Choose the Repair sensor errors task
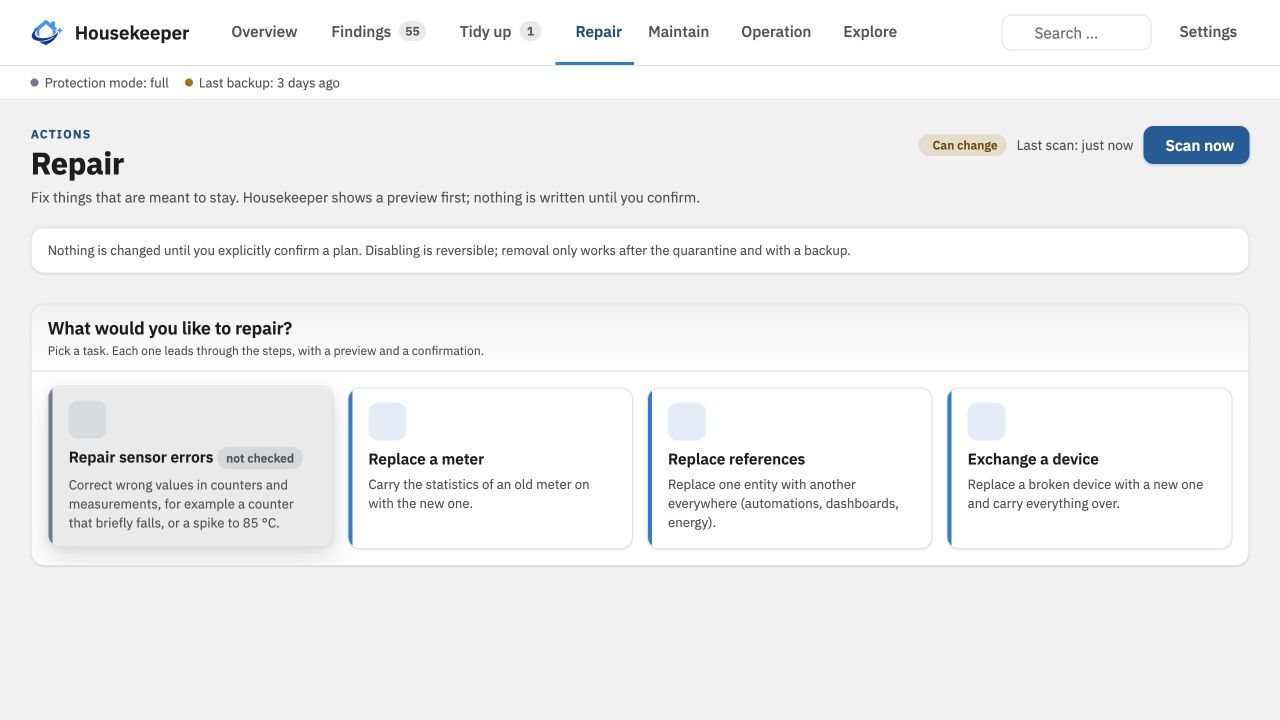 [191, 467]
